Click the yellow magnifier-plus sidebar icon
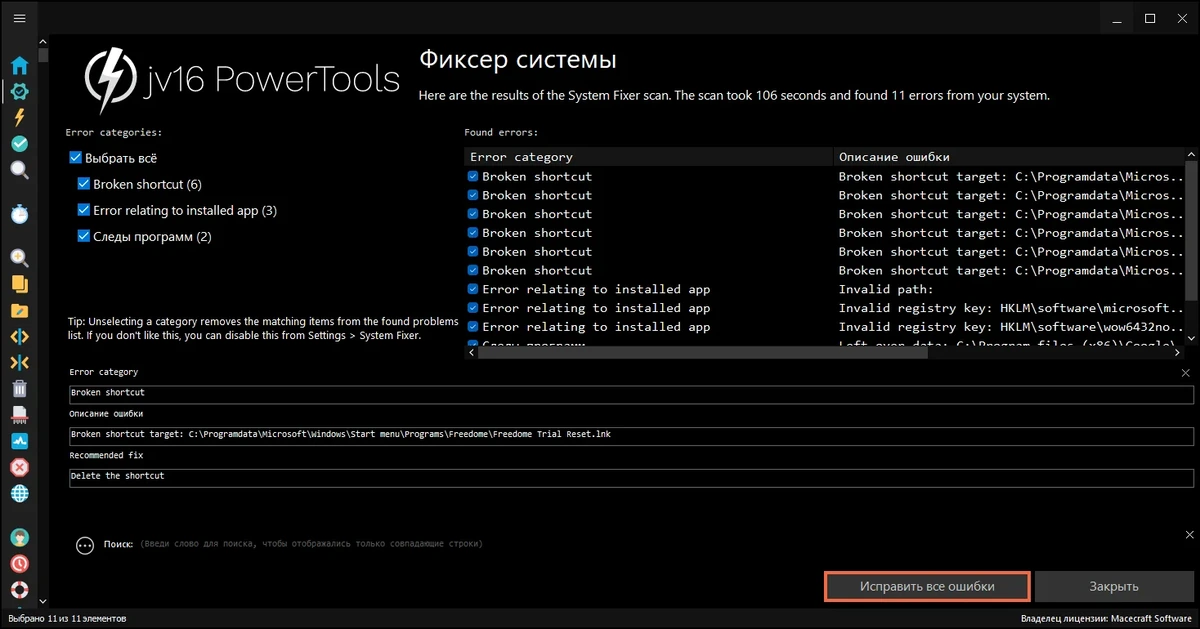 click(x=19, y=258)
